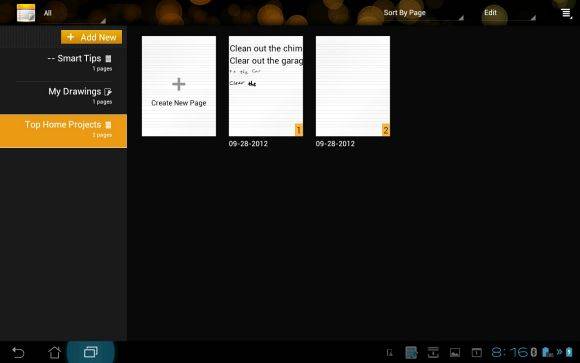
Task: Open the overflow menu icon
Action: tap(566, 13)
